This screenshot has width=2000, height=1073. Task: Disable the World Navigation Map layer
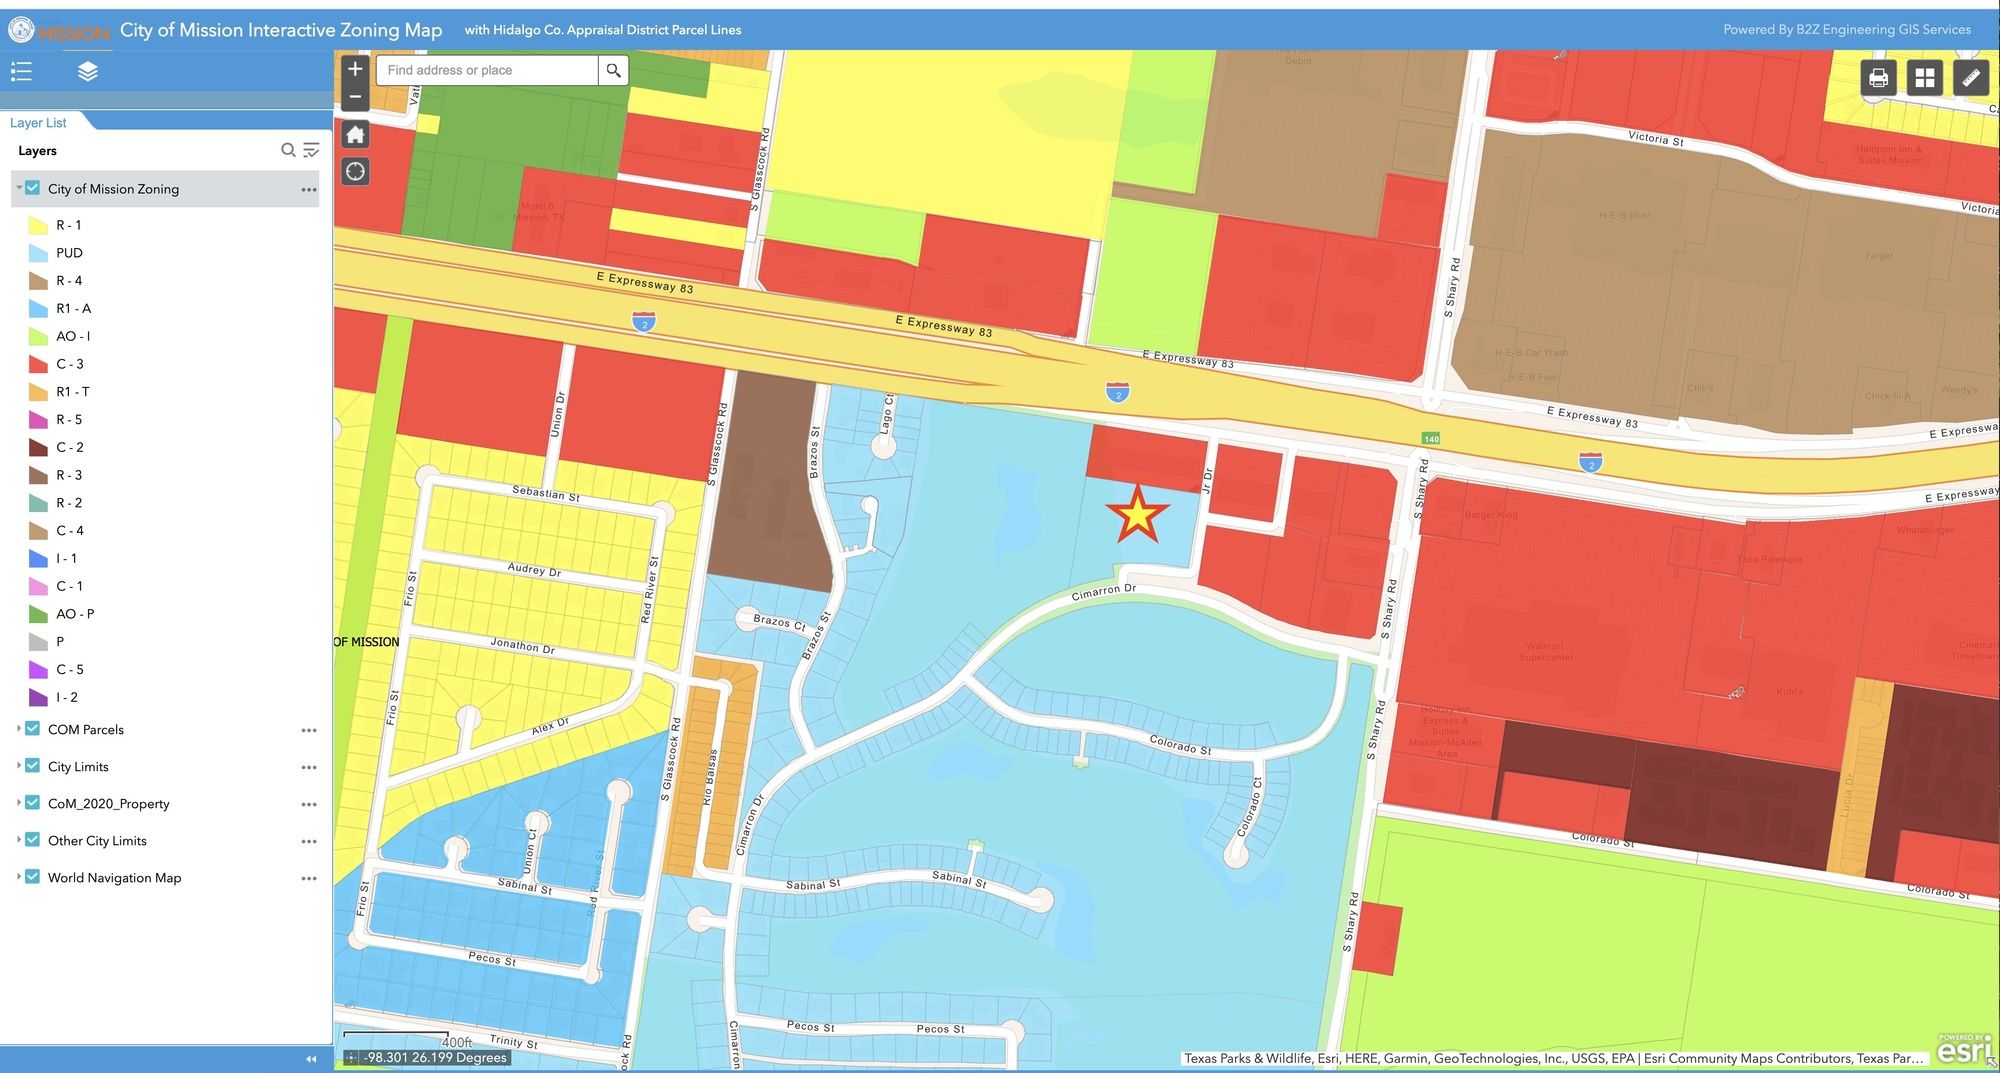33,877
